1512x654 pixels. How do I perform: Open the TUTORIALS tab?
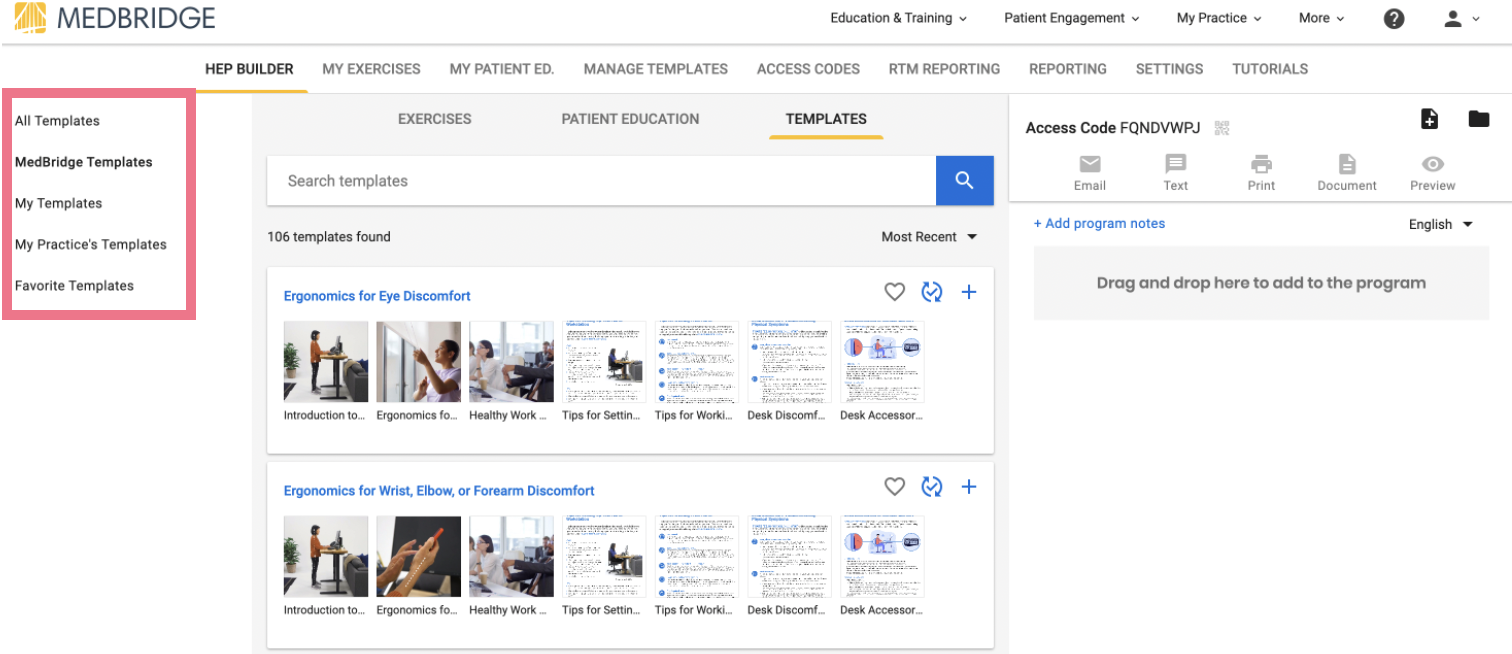point(1270,69)
